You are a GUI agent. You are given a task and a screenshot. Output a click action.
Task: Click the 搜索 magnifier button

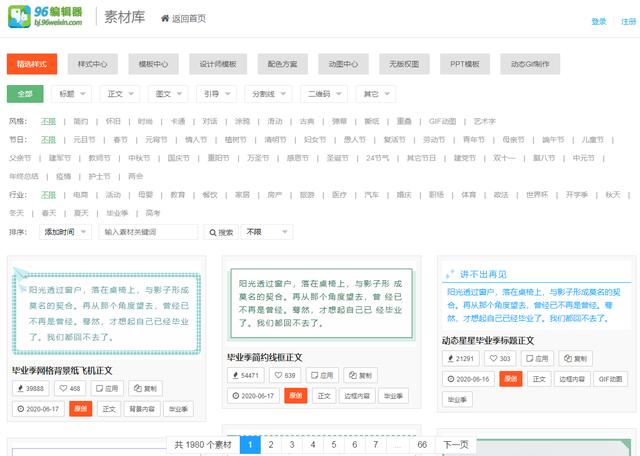pos(221,232)
